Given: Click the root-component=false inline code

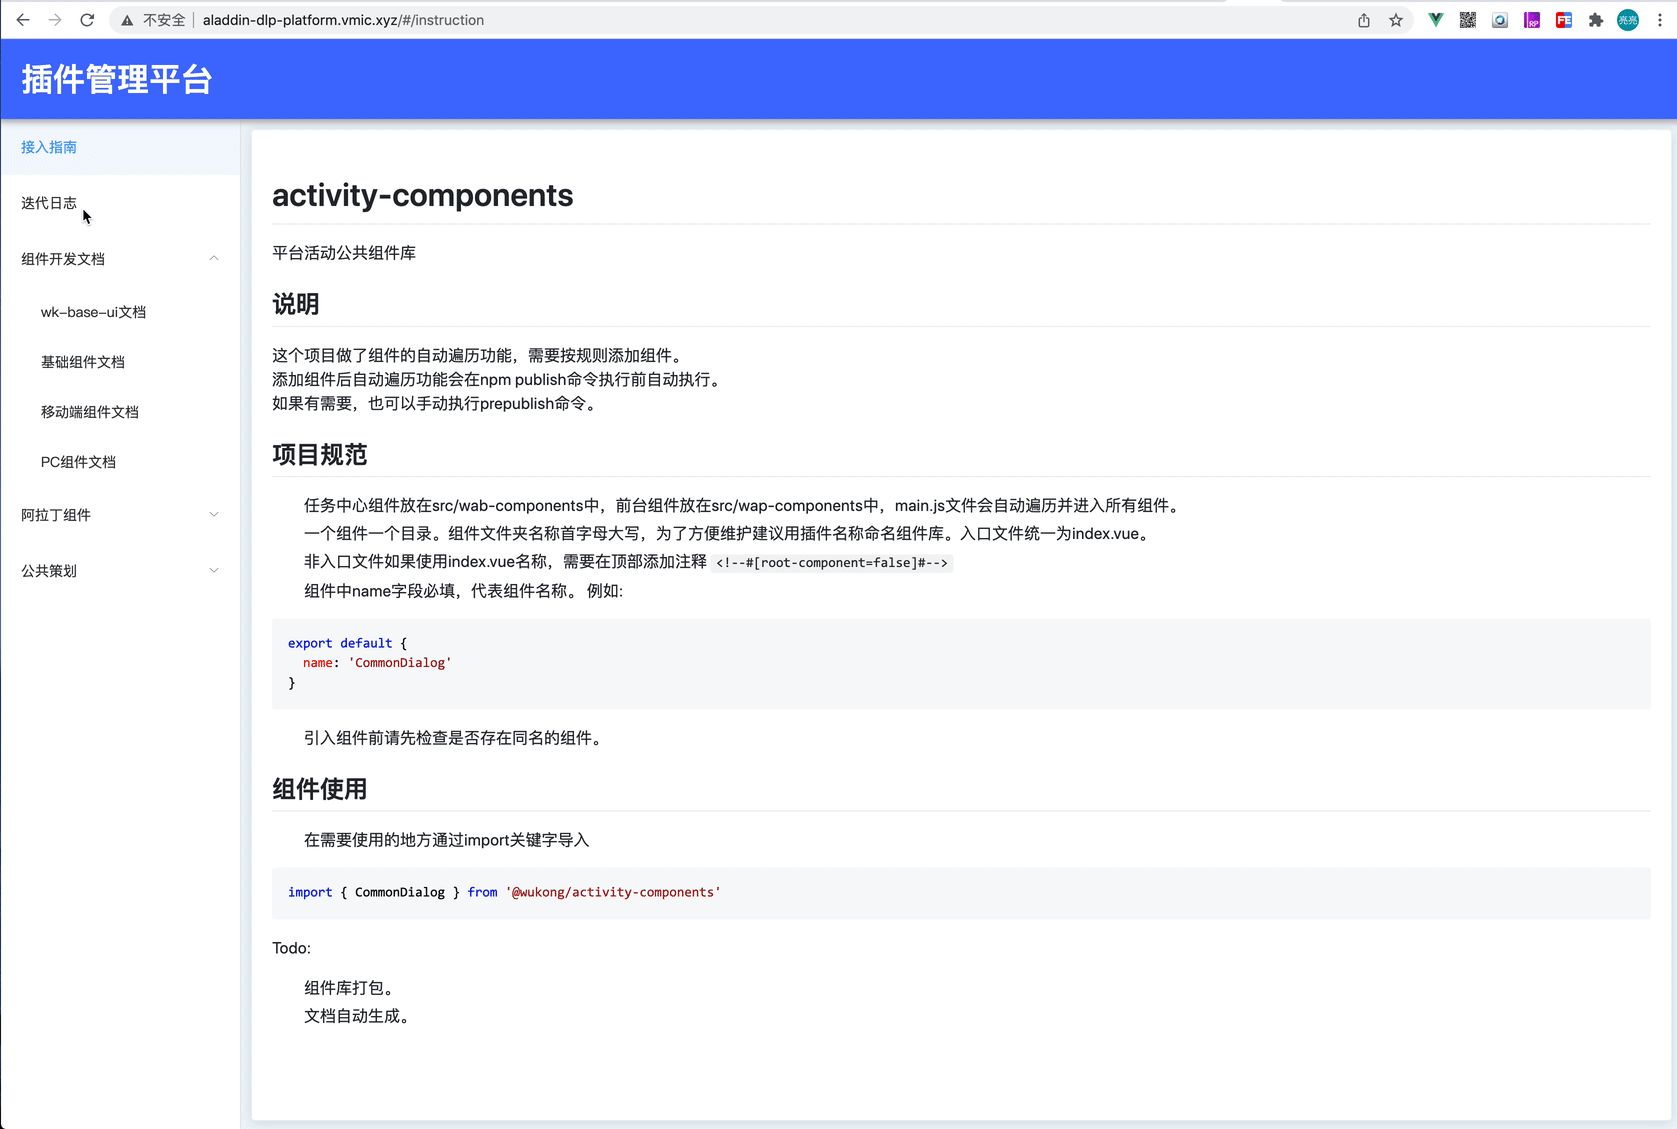Looking at the screenshot, I should pyautogui.click(x=832, y=563).
